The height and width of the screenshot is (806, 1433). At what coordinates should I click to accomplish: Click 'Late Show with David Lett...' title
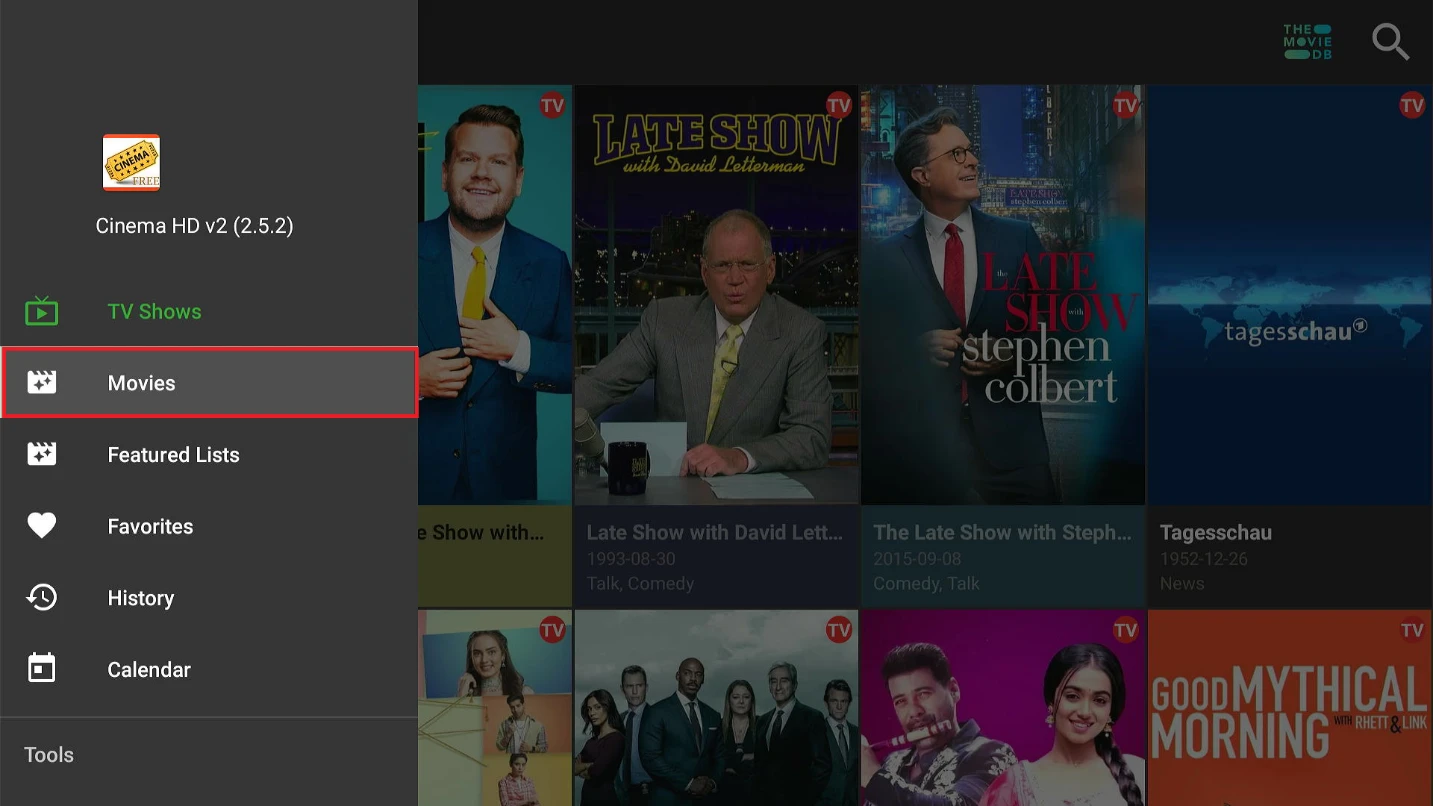715,533
